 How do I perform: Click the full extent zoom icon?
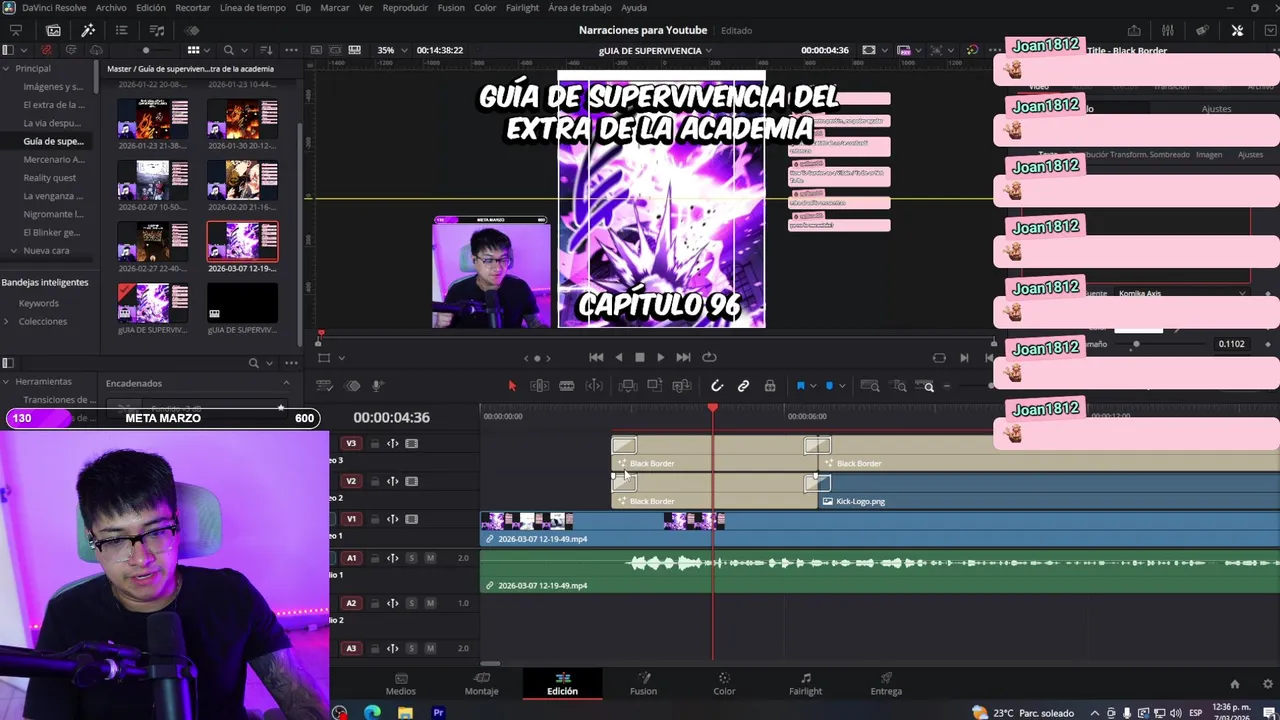click(870, 386)
